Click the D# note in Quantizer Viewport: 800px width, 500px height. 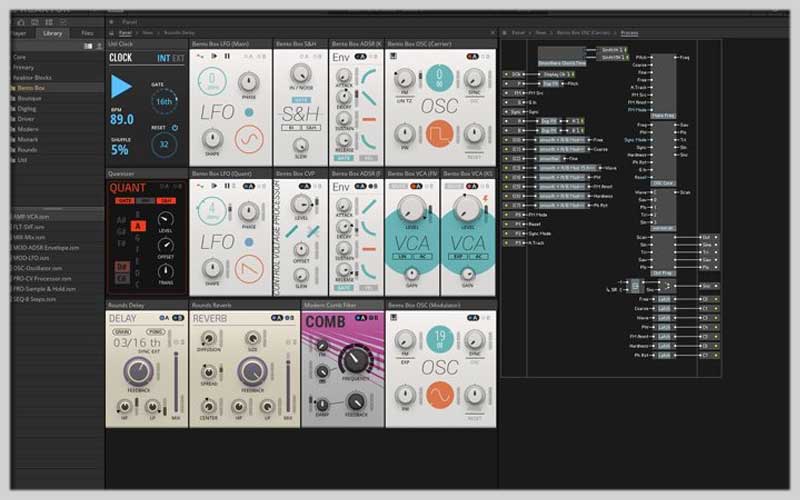[x=122, y=267]
